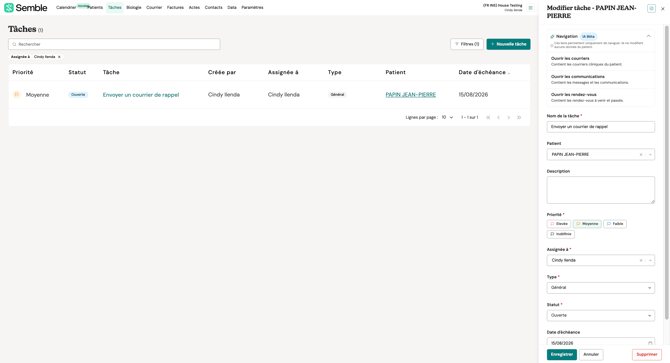Open the Paramètres menu

click(252, 8)
